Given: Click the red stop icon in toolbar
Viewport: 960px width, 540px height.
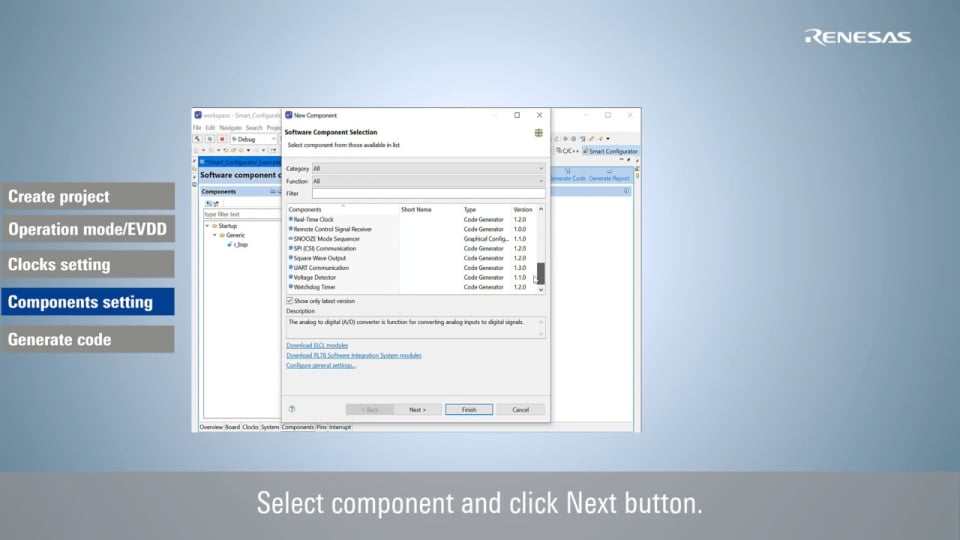Looking at the screenshot, I should point(221,139).
